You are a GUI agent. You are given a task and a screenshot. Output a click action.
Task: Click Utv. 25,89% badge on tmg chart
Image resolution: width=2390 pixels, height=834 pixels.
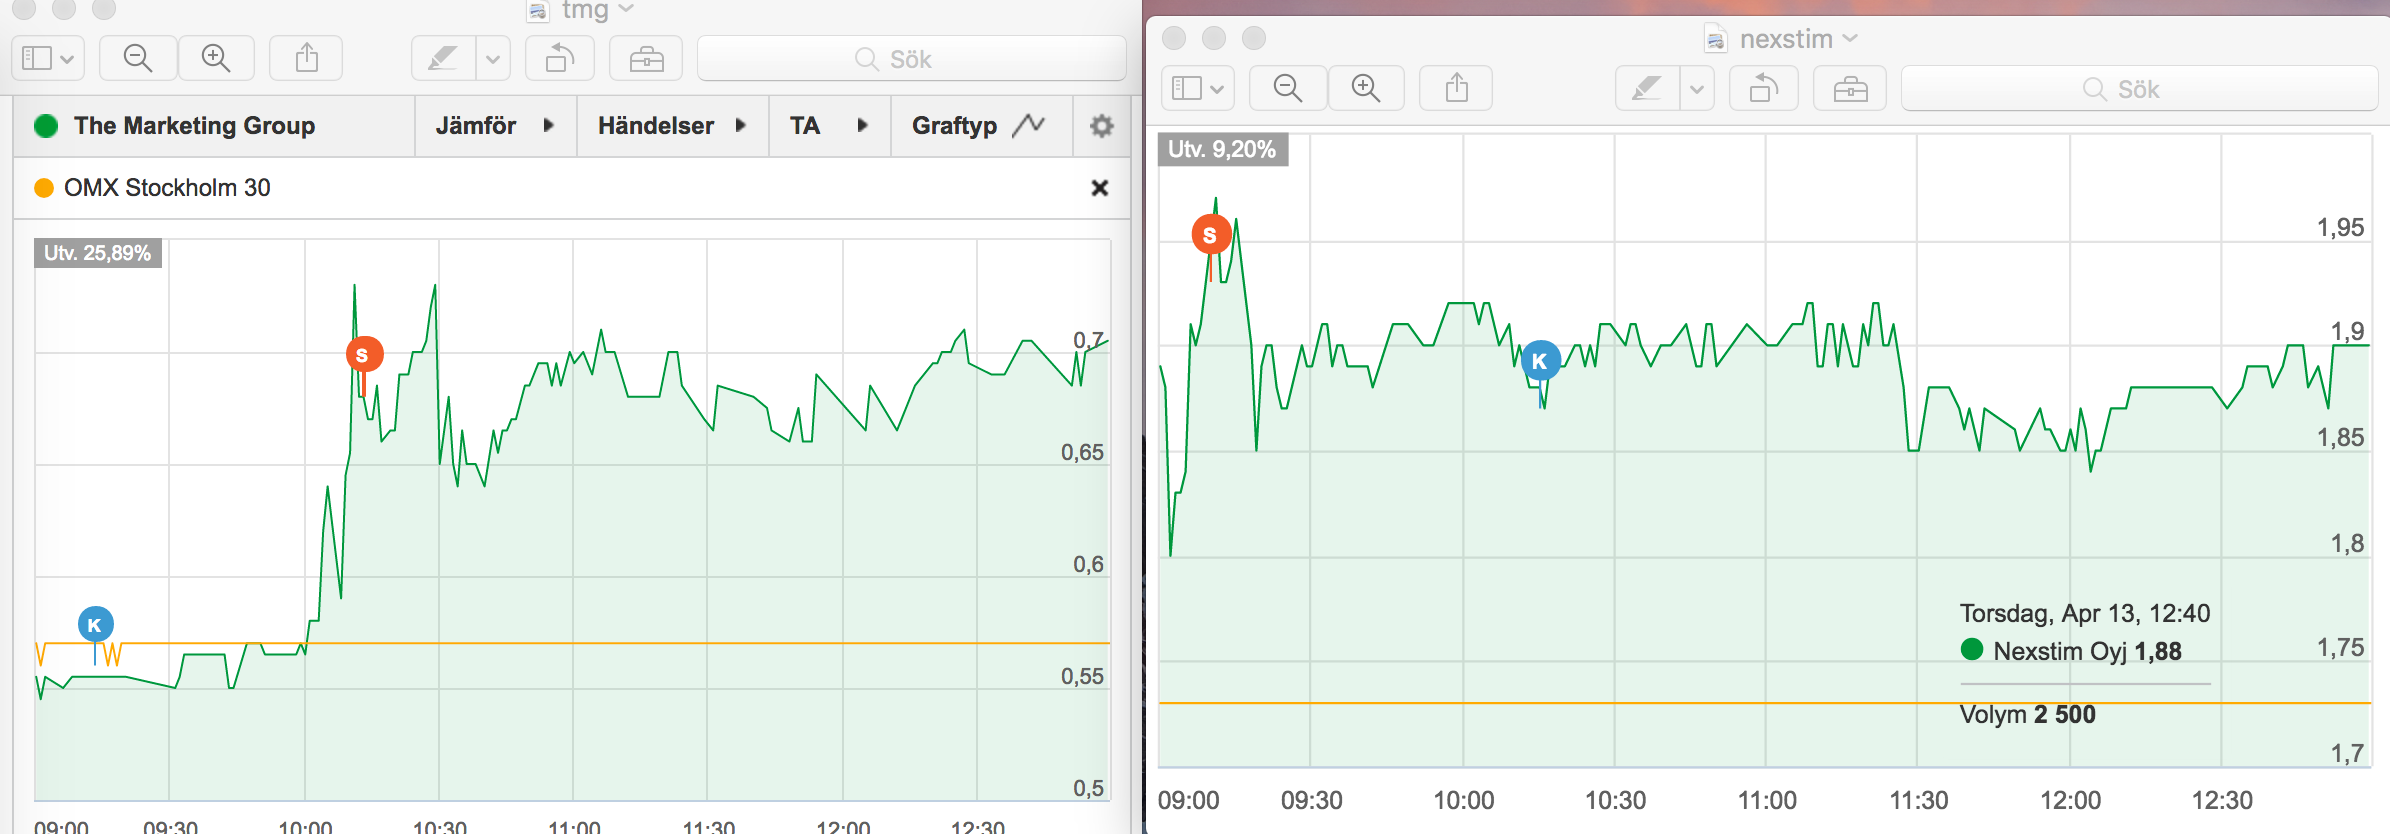[98, 253]
